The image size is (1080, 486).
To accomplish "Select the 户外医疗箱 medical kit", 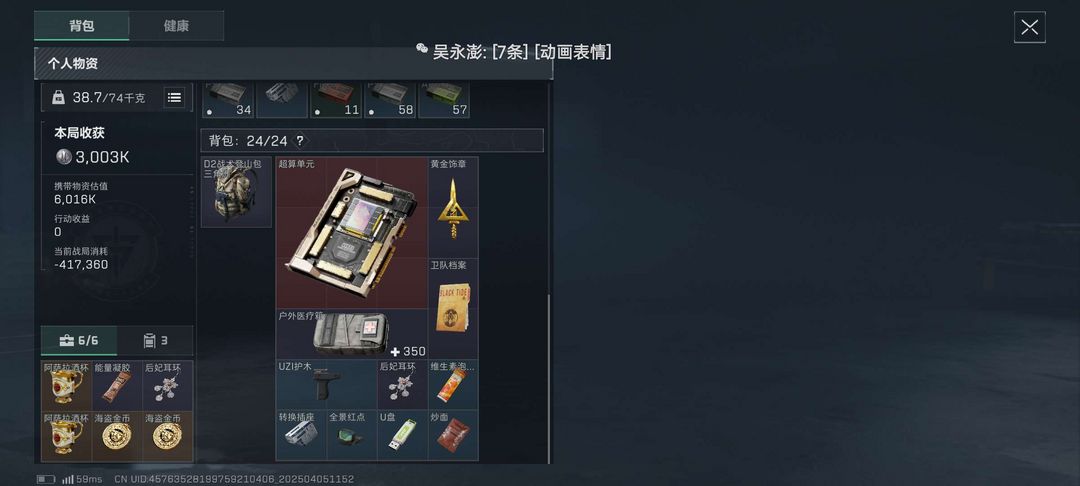I will (x=352, y=334).
